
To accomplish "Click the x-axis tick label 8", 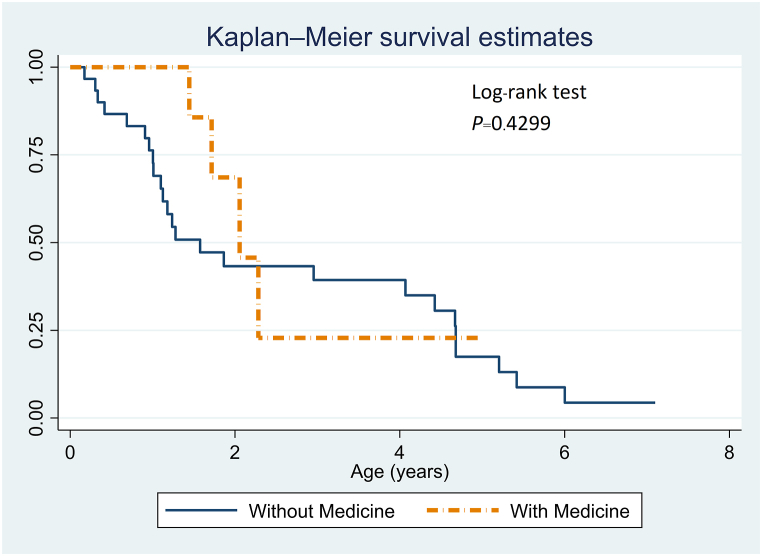I will [x=728, y=451].
